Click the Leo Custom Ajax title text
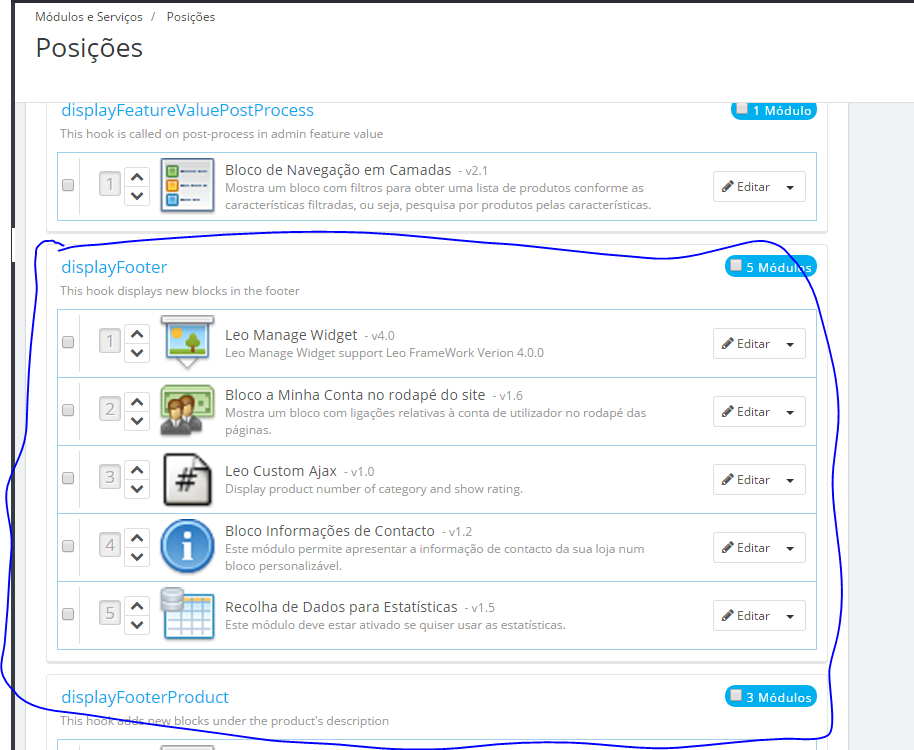This screenshot has height=750, width=914. [281, 471]
